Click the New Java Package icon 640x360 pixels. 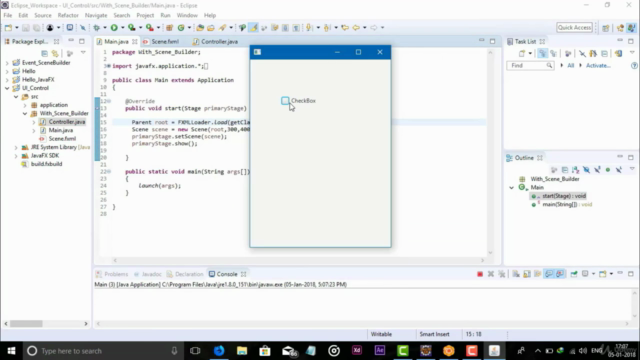(169, 28)
